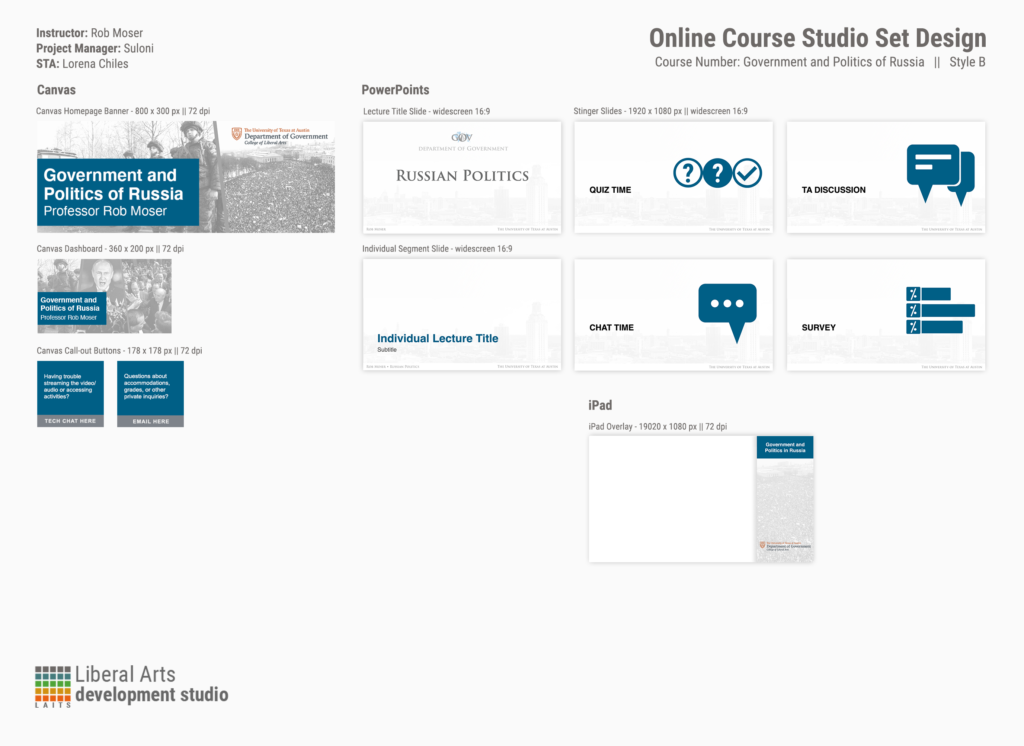Open the Chat Time stinger slide
The image size is (1024, 746).
(x=673, y=315)
